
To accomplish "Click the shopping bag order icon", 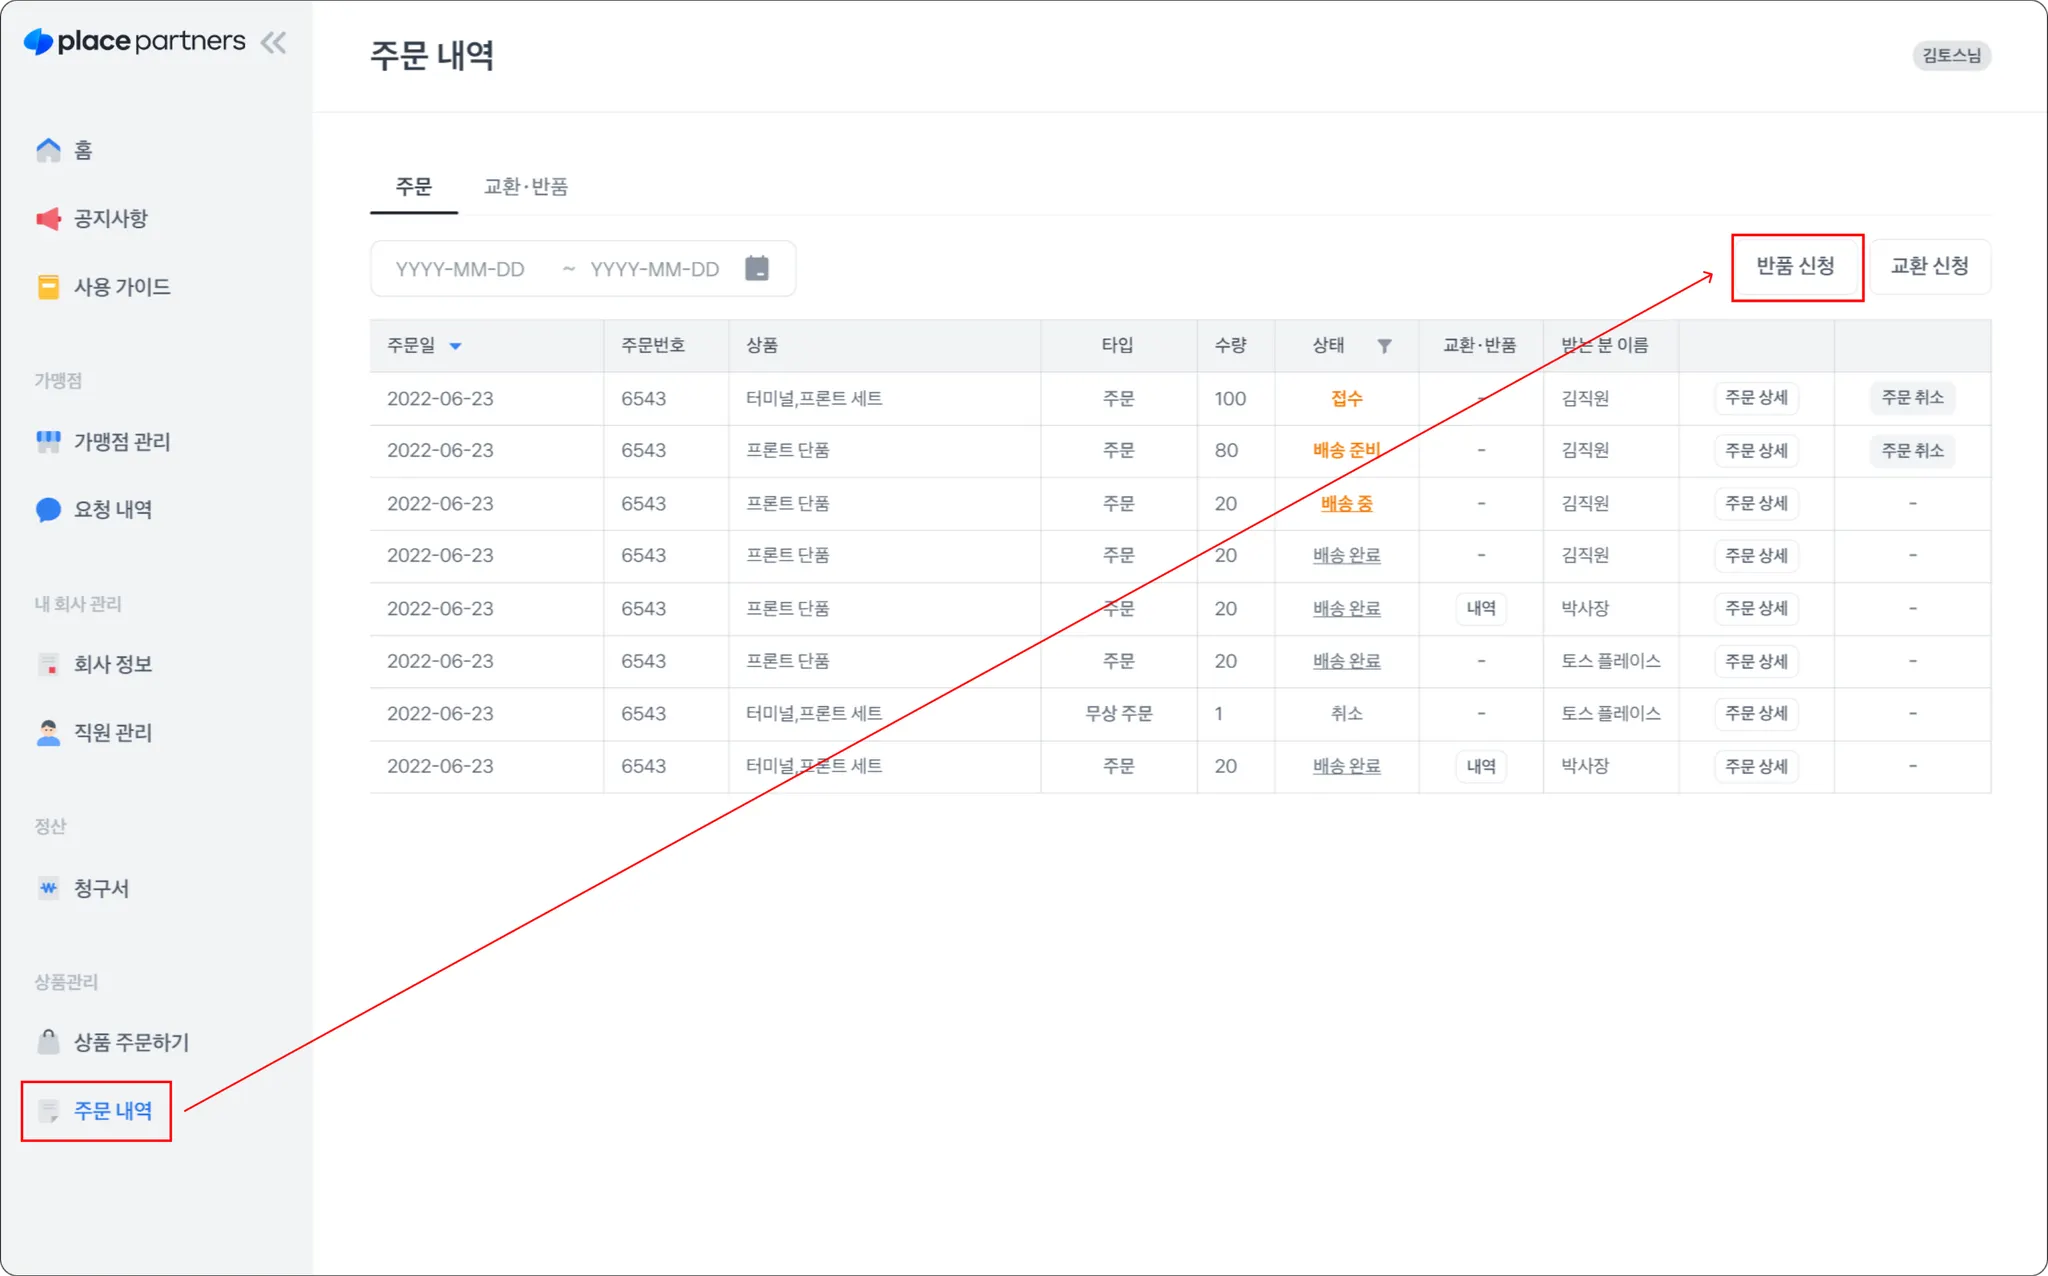I will (48, 1042).
